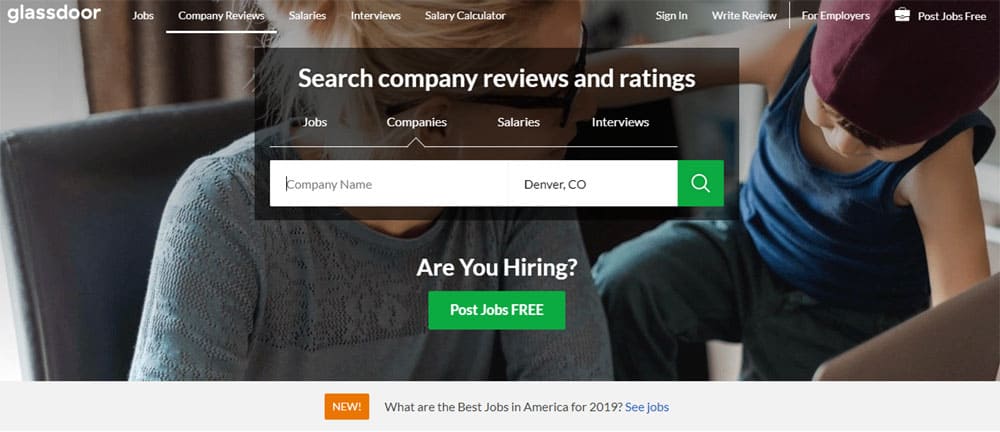Click the green magnifier search button

pyautogui.click(x=700, y=183)
